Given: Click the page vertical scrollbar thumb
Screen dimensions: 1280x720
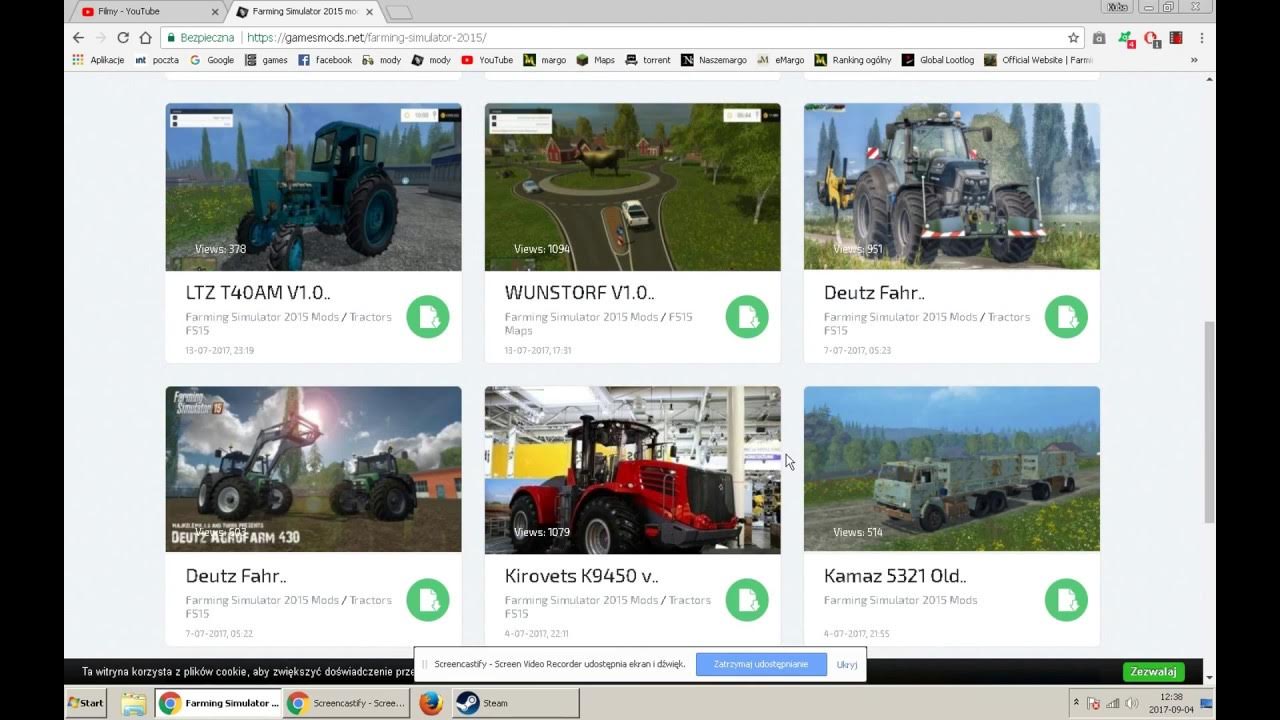Looking at the screenshot, I should click(x=1209, y=421).
